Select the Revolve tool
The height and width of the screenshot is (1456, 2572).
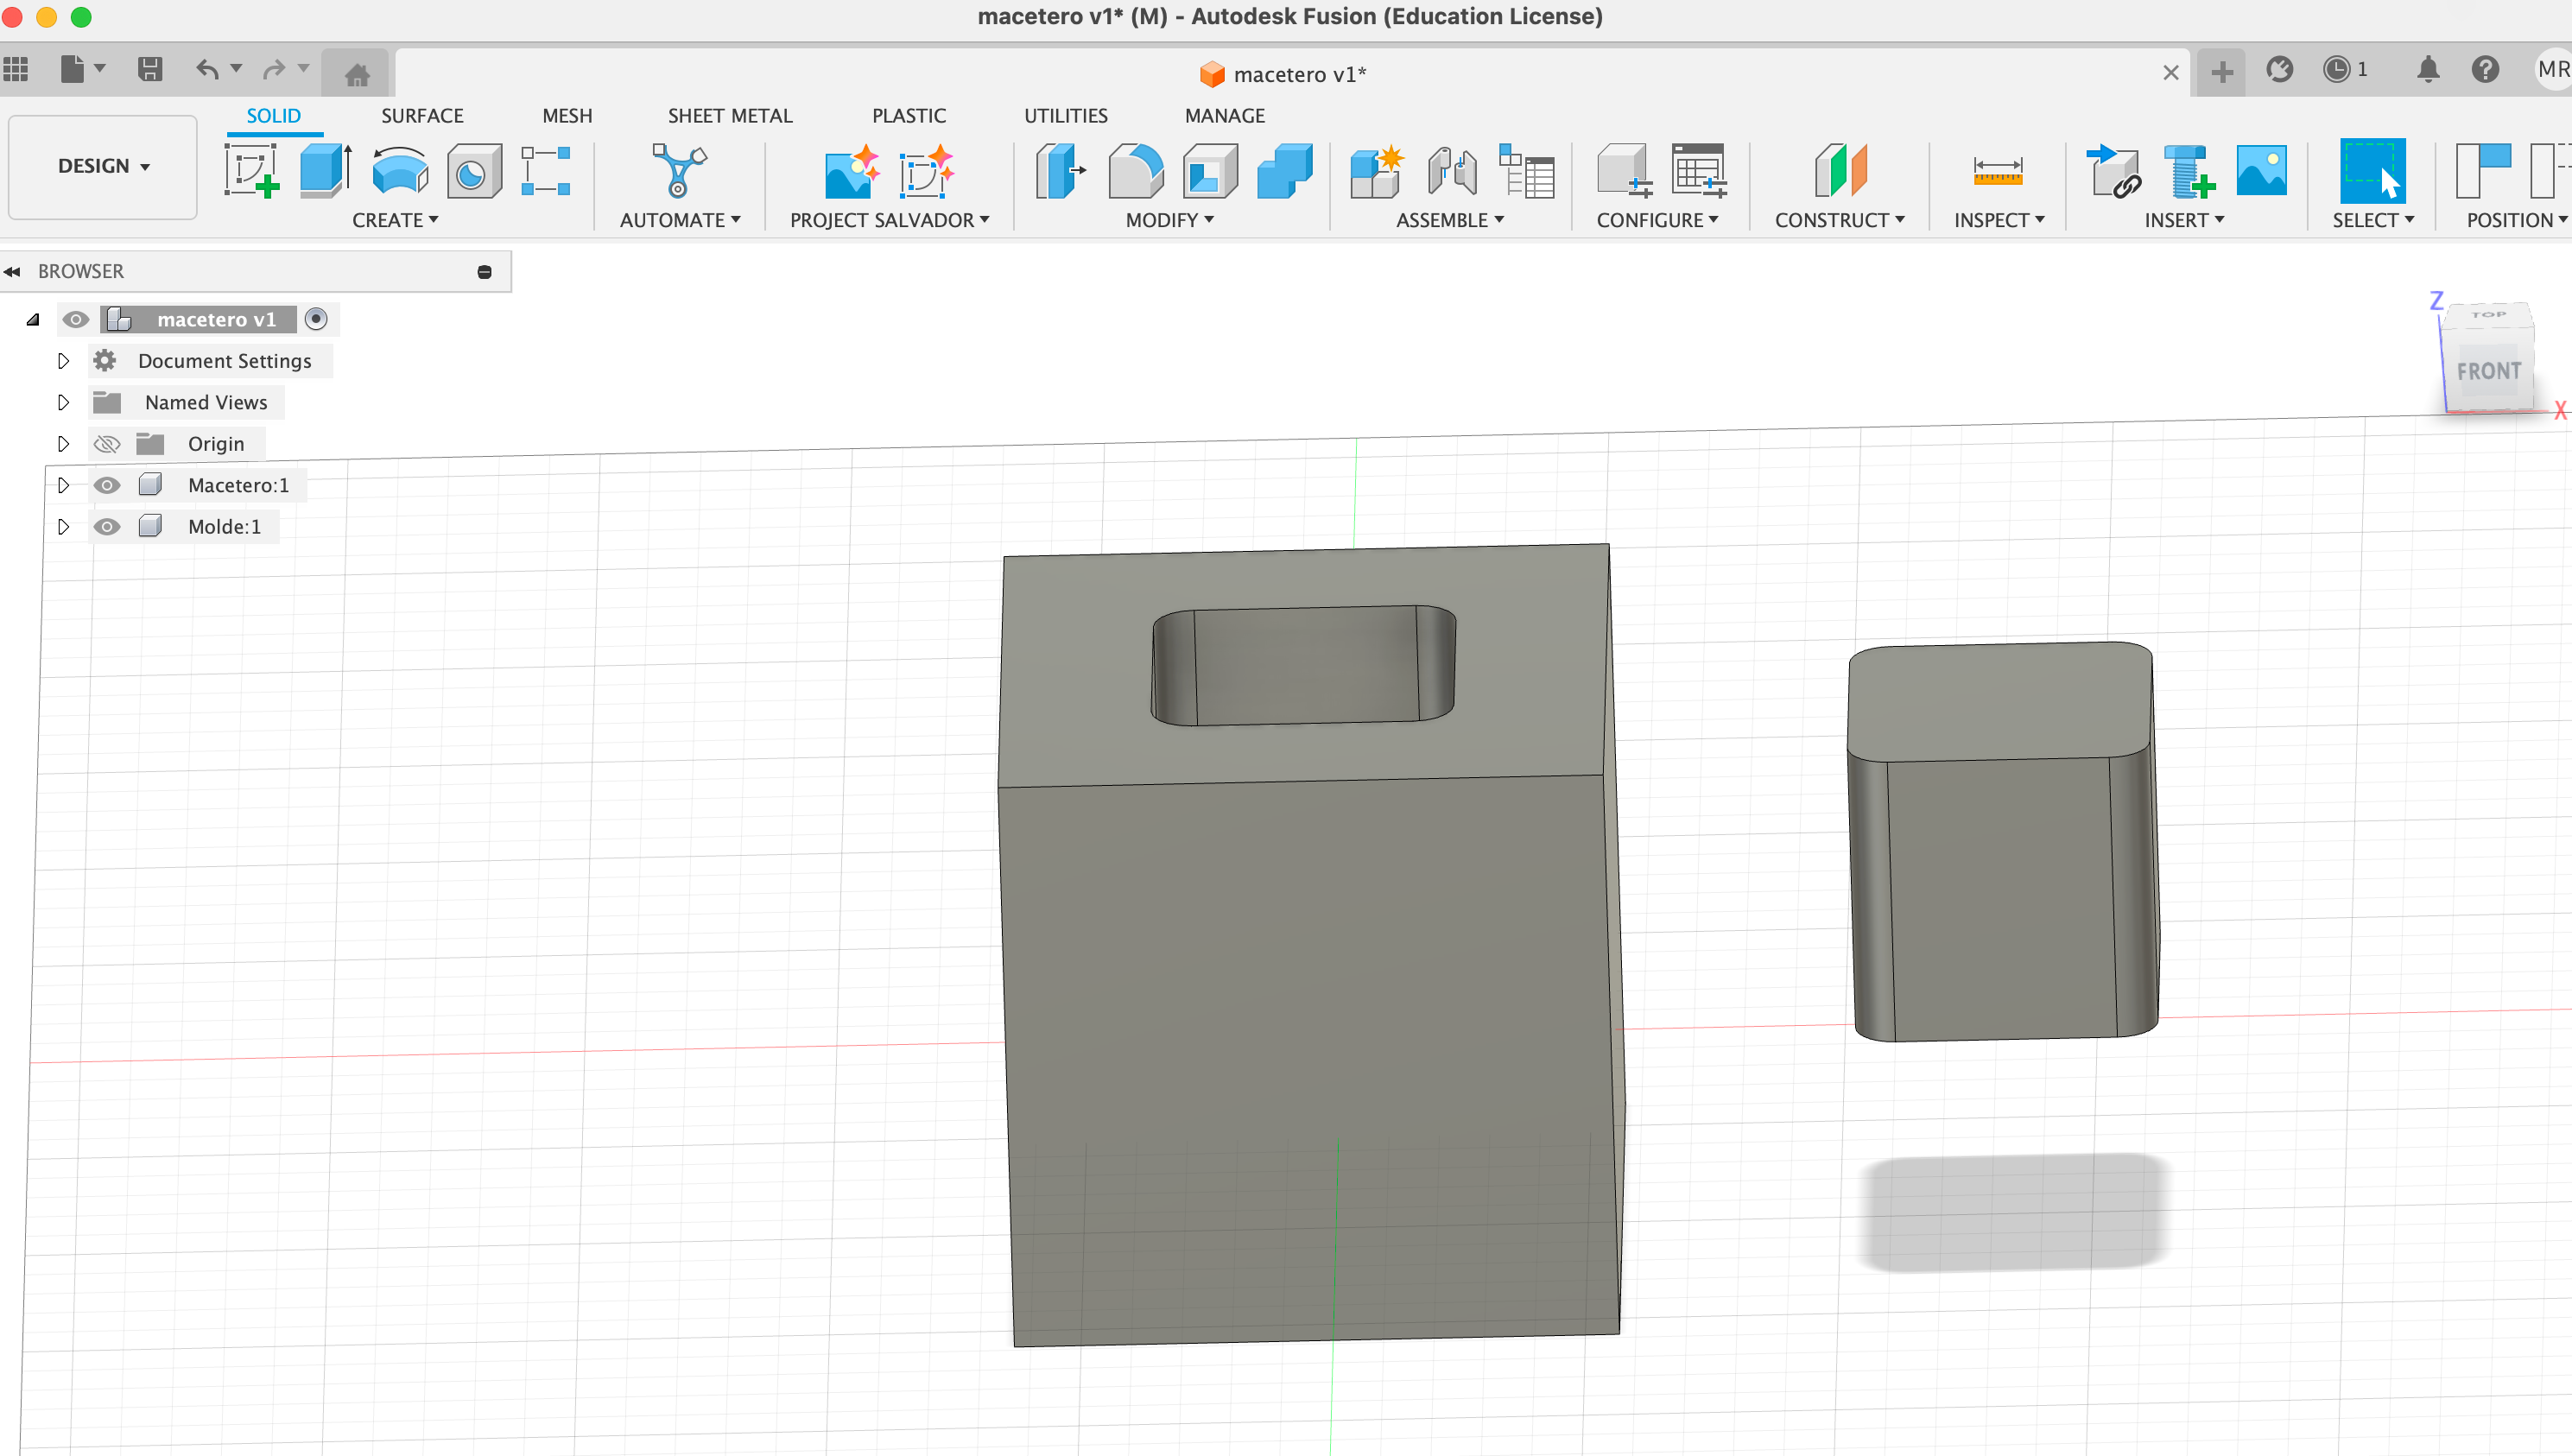click(400, 171)
